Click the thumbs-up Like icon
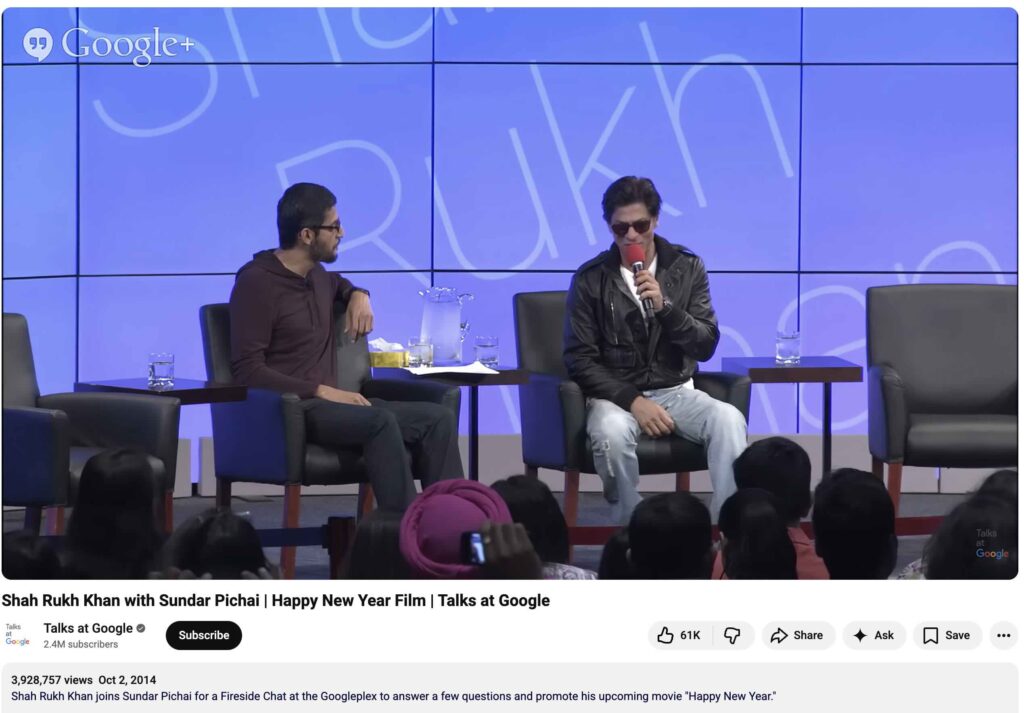1024x713 pixels. click(x=665, y=635)
